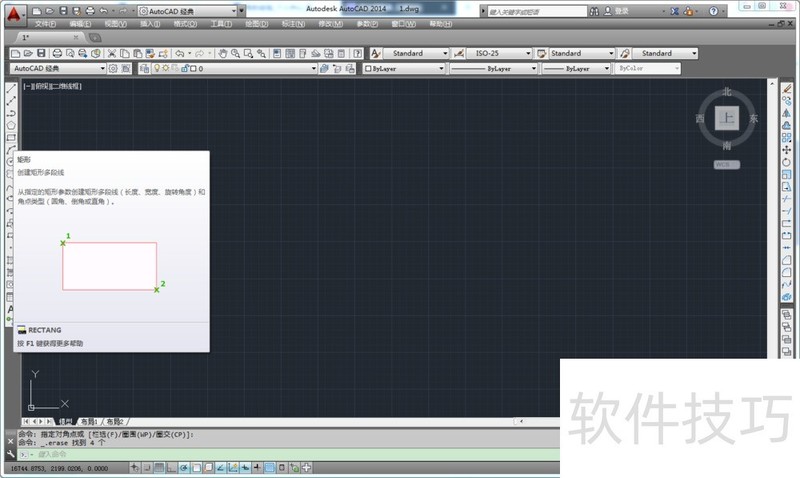The height and width of the screenshot is (478, 800).
Task: Open the 格式 menu
Action: pyautogui.click(x=182, y=22)
